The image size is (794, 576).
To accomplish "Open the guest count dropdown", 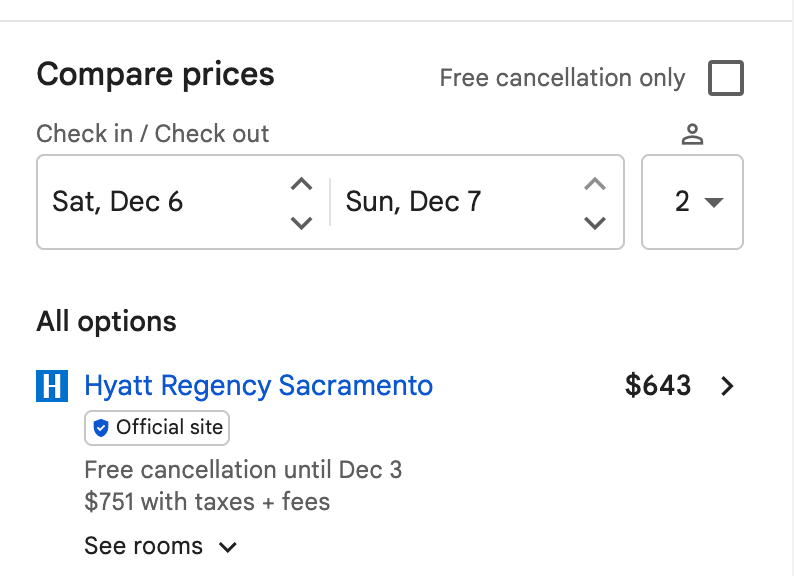I will coord(692,202).
